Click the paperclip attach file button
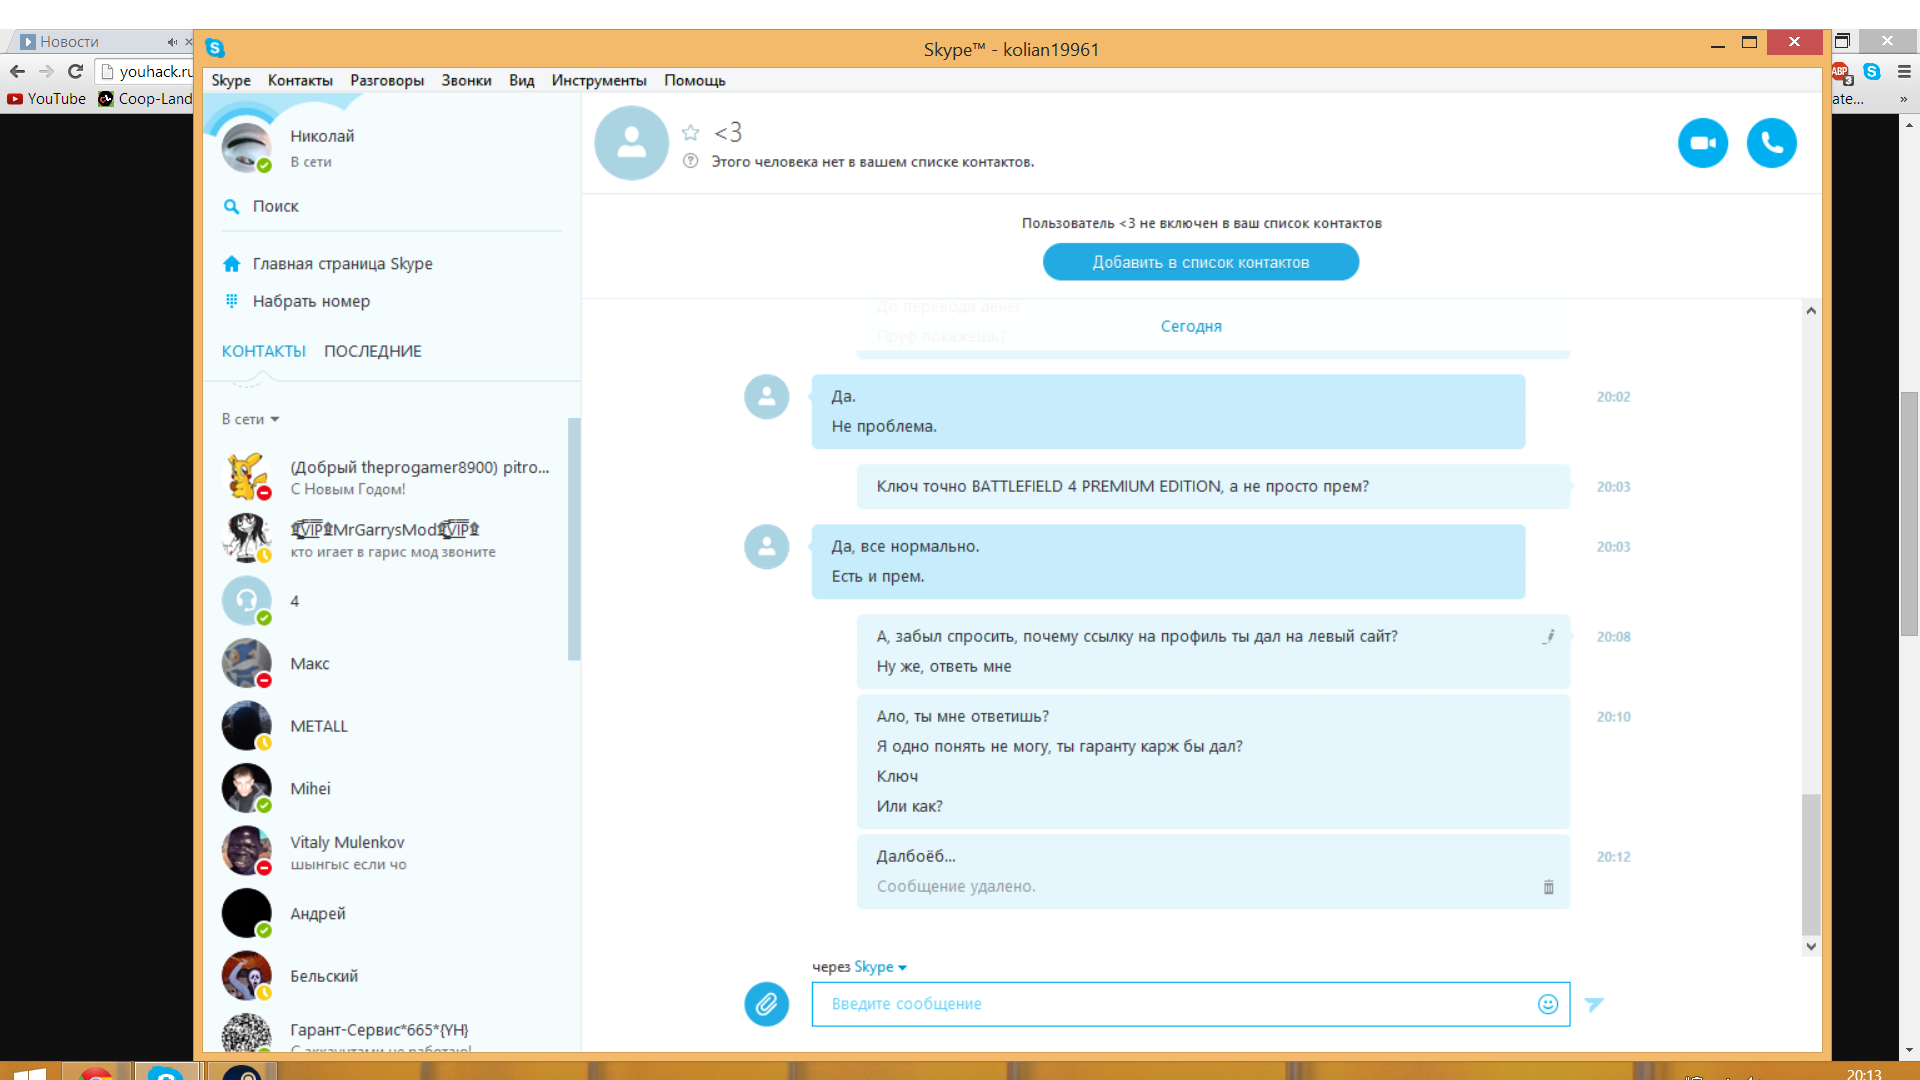Image resolution: width=1920 pixels, height=1080 pixels. (766, 1004)
